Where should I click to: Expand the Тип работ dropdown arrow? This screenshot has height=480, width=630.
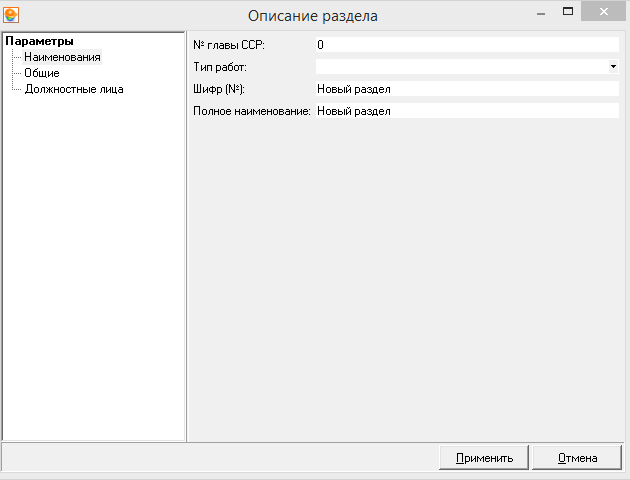click(x=613, y=67)
